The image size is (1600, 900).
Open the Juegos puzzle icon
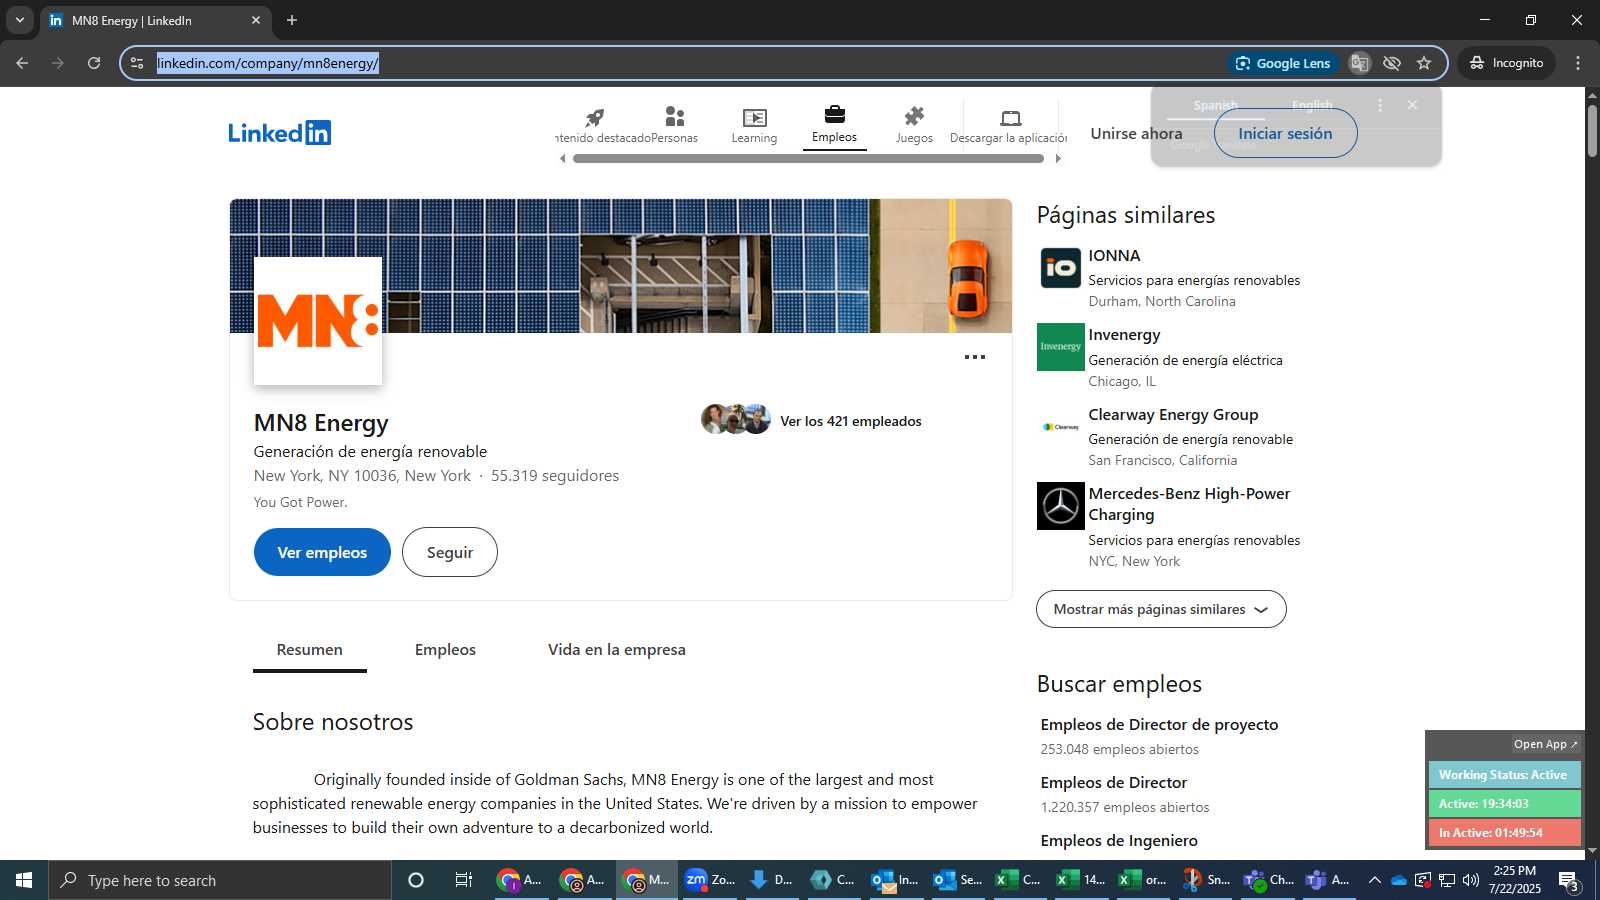point(914,125)
